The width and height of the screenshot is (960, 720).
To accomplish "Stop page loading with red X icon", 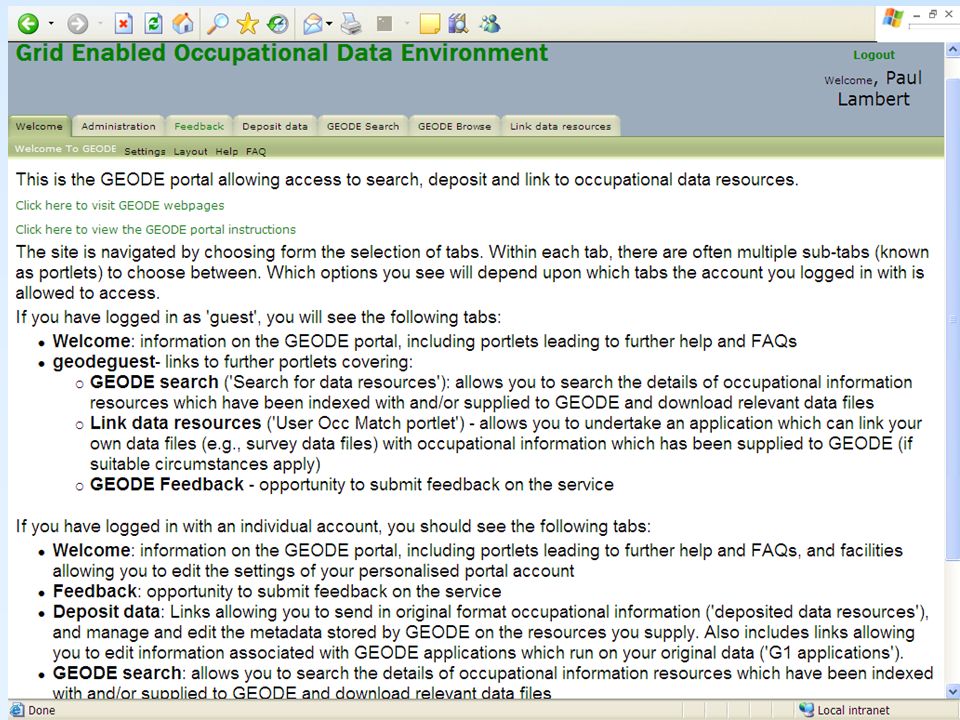I will 123,24.
